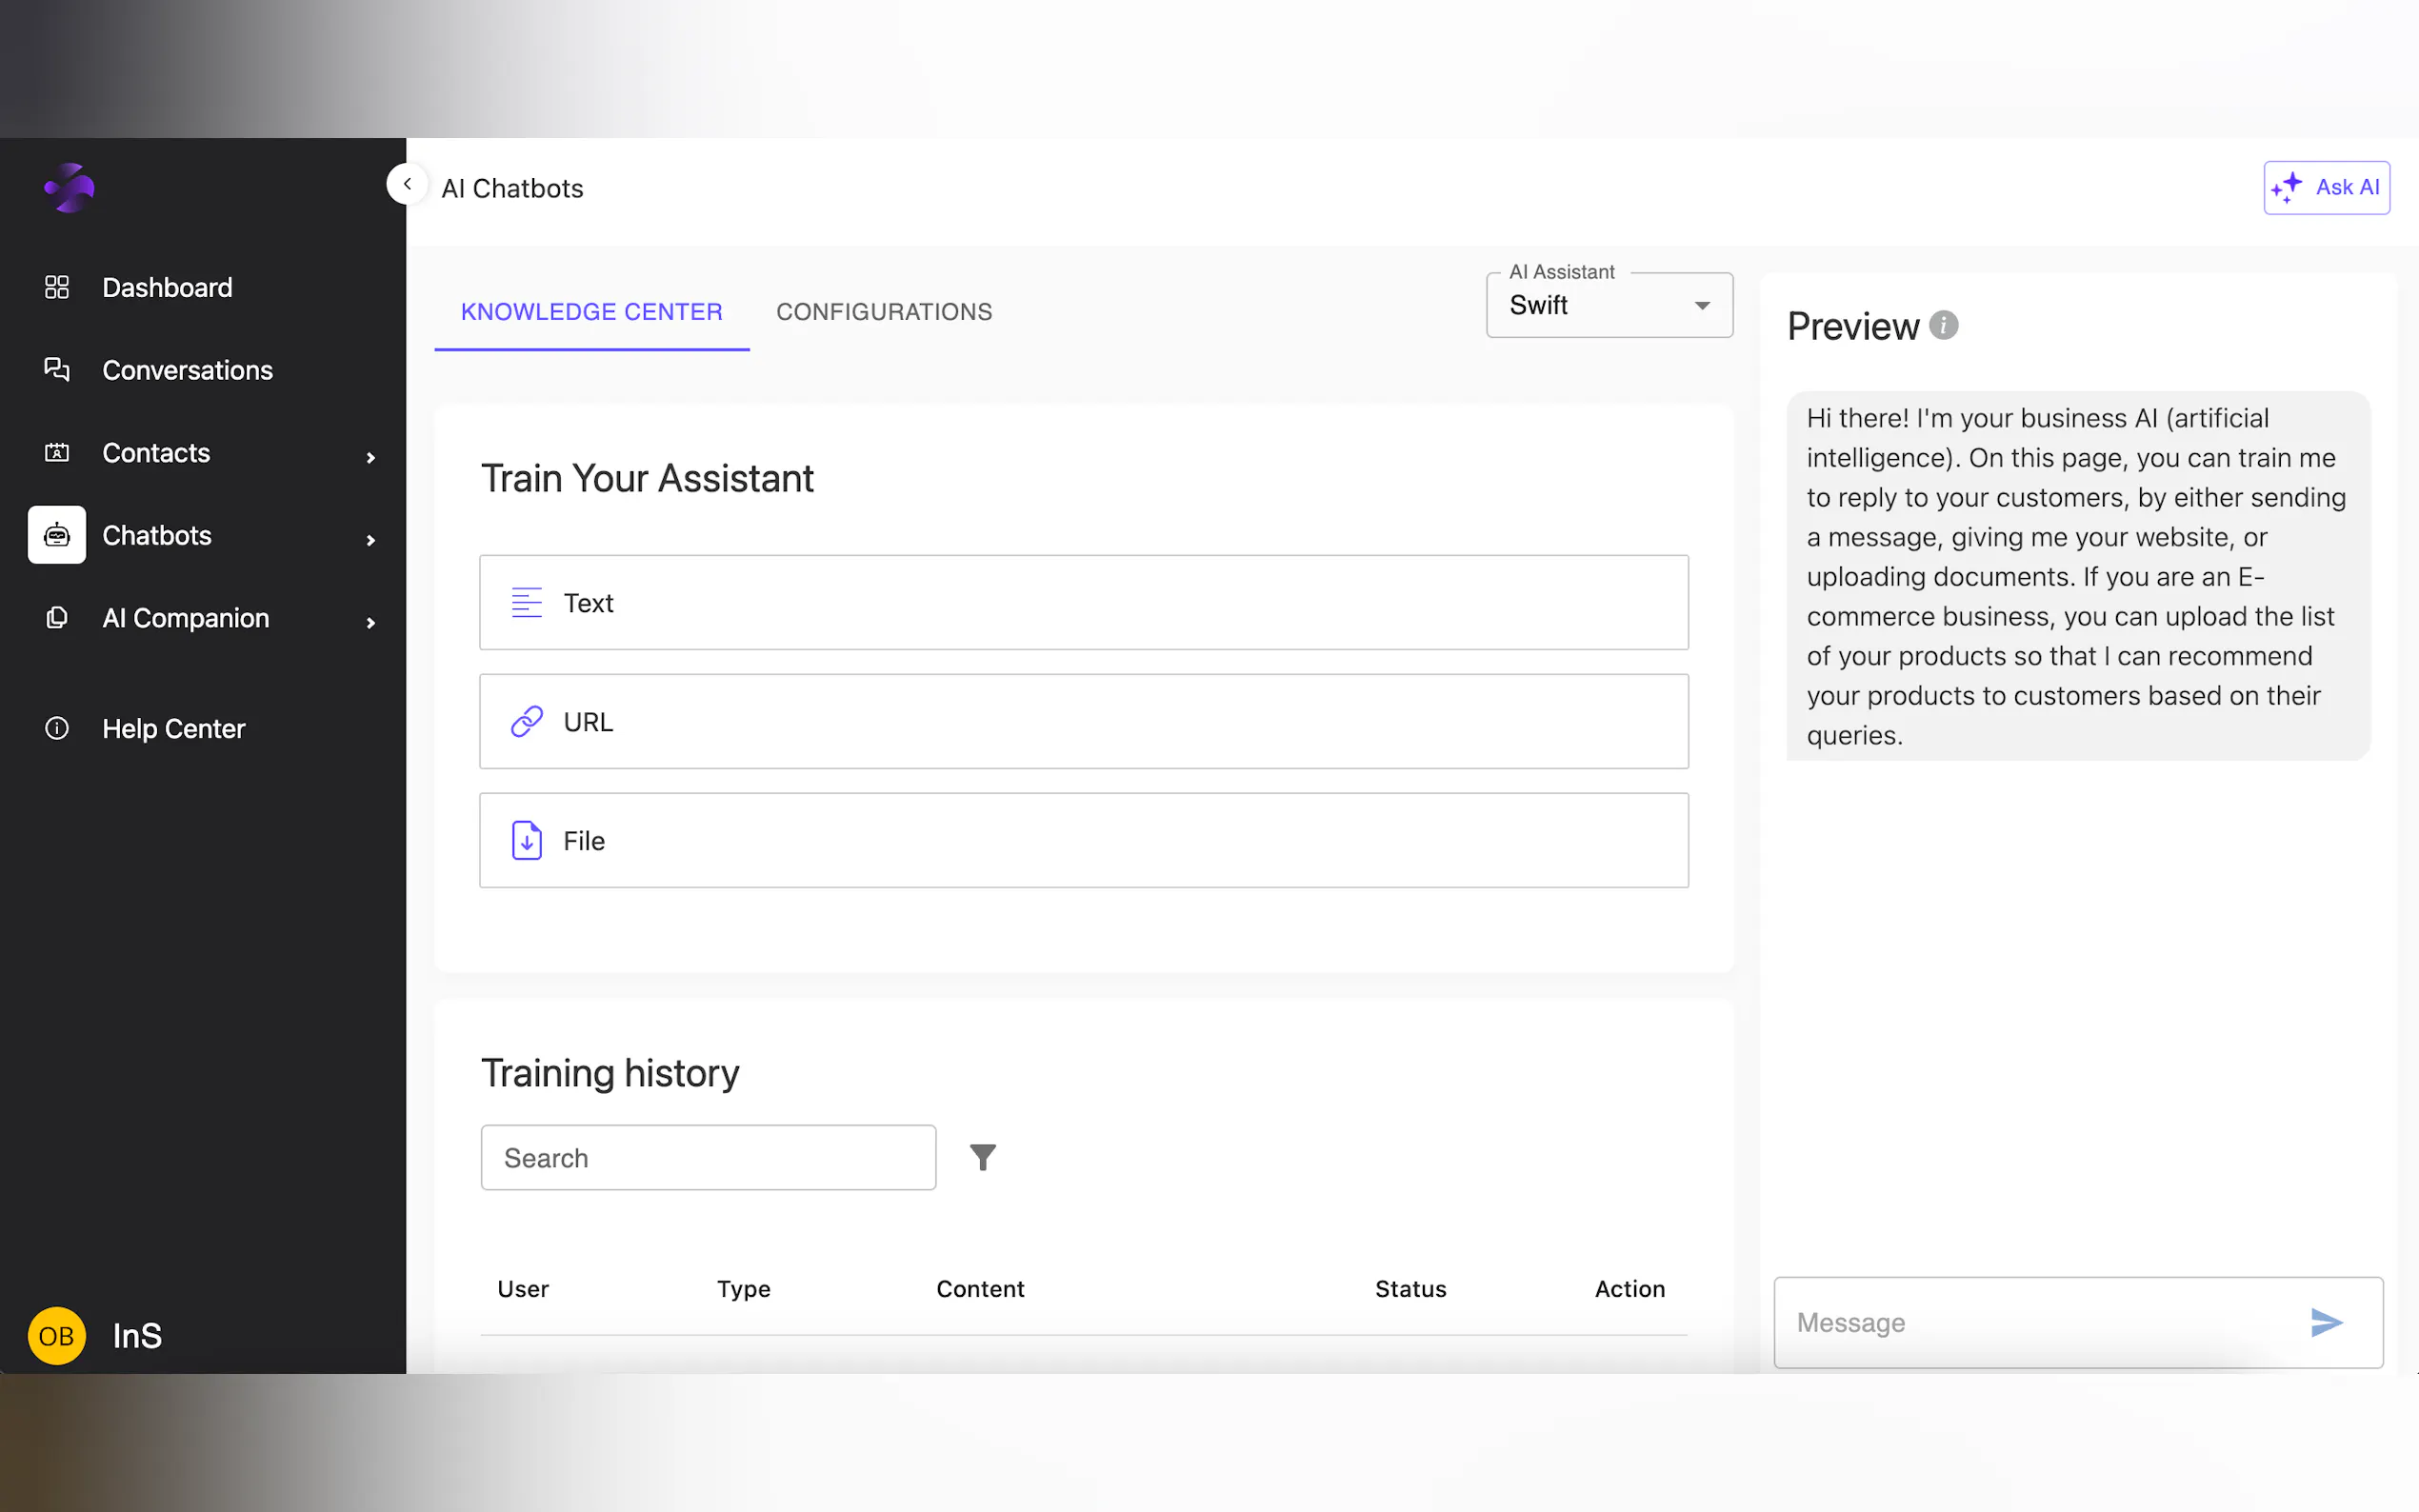The height and width of the screenshot is (1512, 2419).
Task: Expand the Chatbots submenu chevron
Action: pyautogui.click(x=371, y=540)
